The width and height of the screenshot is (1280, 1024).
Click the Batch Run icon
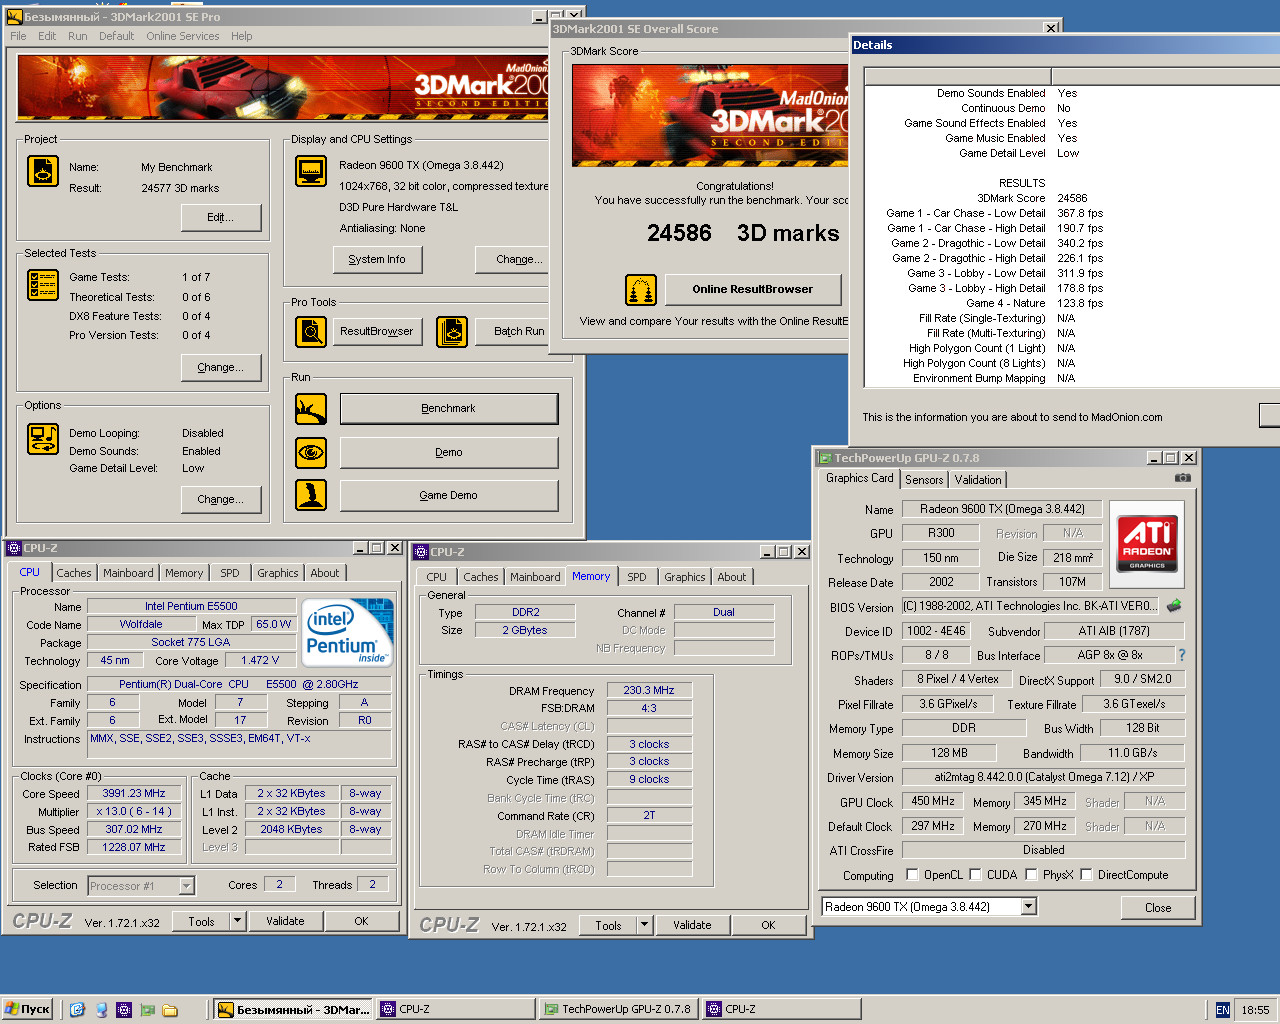click(x=452, y=331)
